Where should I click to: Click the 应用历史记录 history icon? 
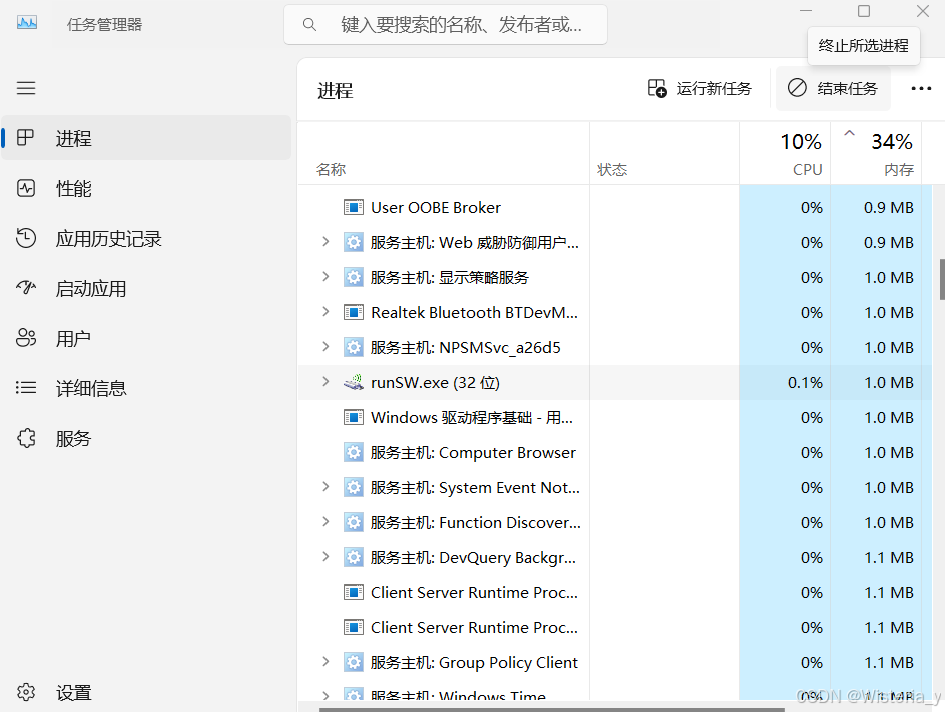pyautogui.click(x=26, y=238)
